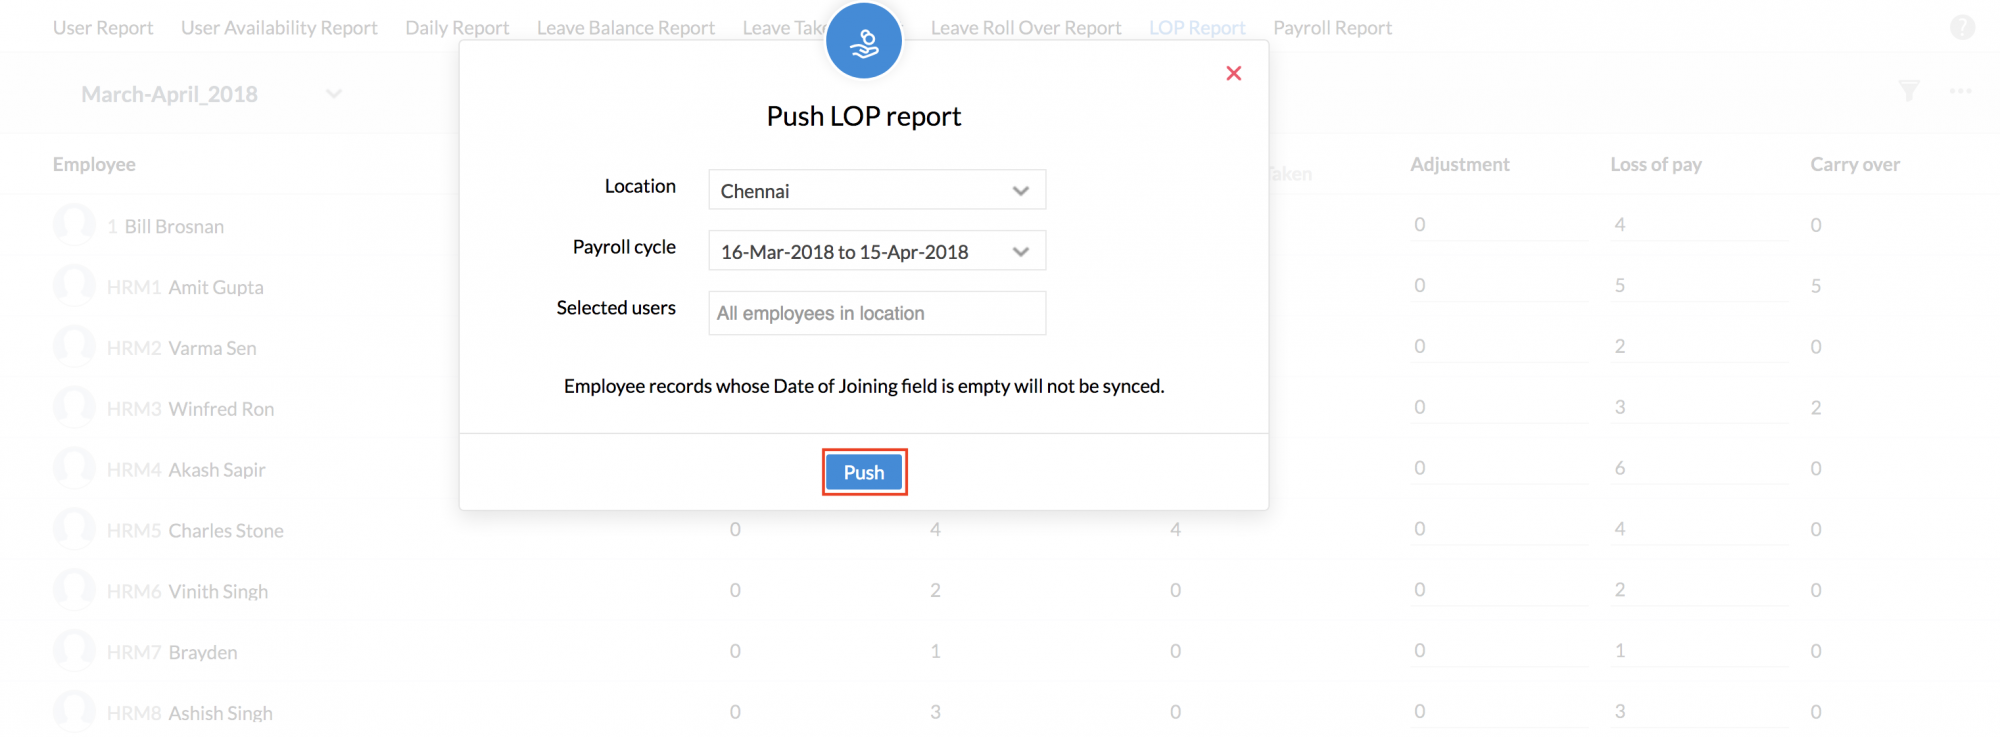
Task: Click Winfred Ron's avatar
Action: coord(74,408)
